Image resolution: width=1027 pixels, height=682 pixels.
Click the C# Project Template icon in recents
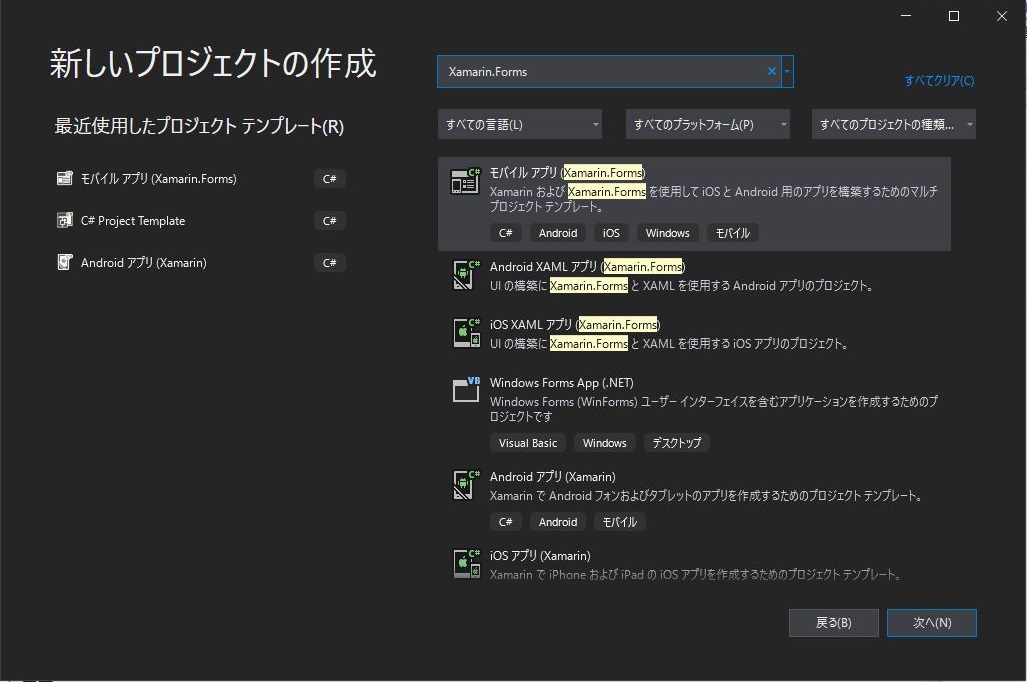[x=67, y=220]
